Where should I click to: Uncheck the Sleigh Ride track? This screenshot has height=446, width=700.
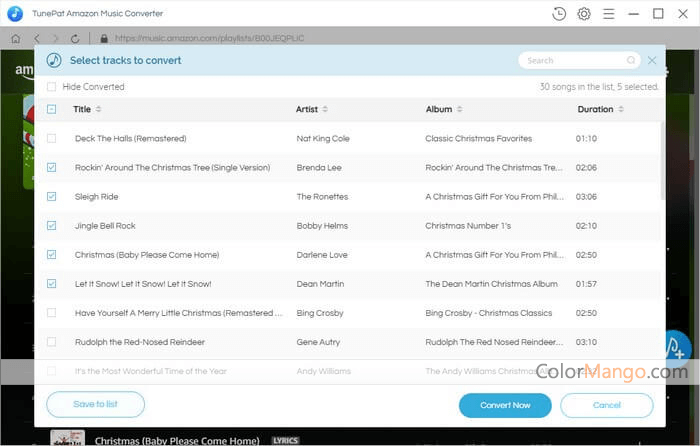(x=52, y=197)
